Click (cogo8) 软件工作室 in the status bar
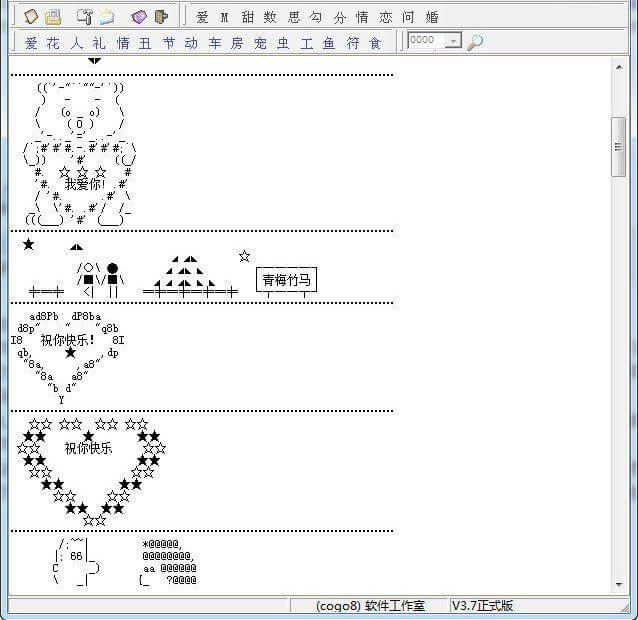638x620 pixels. (x=371, y=606)
